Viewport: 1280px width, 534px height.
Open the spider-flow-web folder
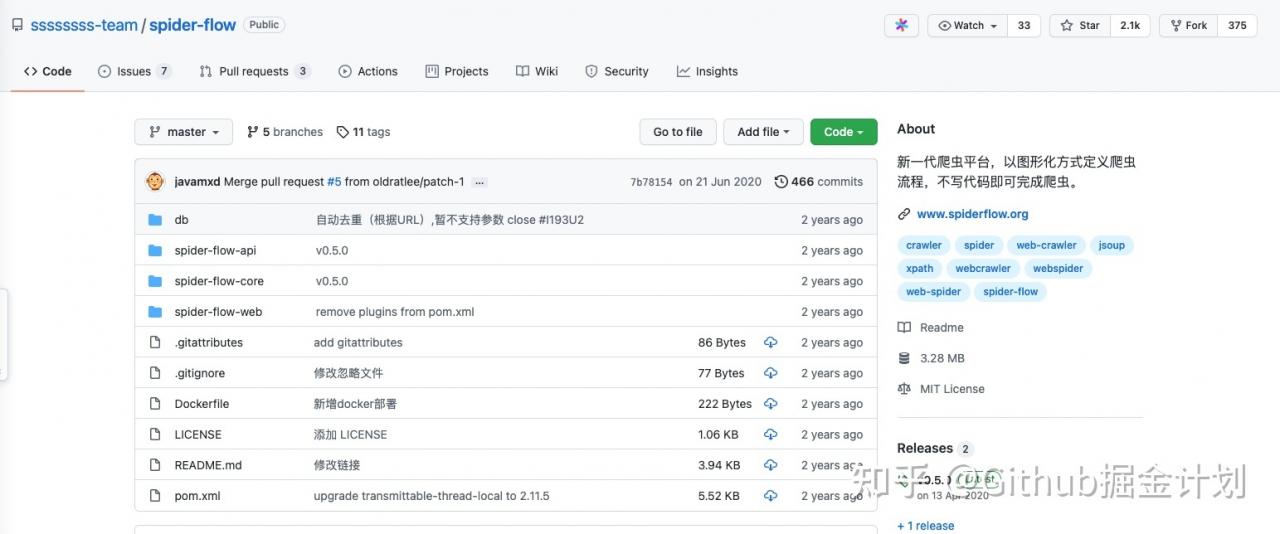coord(218,312)
